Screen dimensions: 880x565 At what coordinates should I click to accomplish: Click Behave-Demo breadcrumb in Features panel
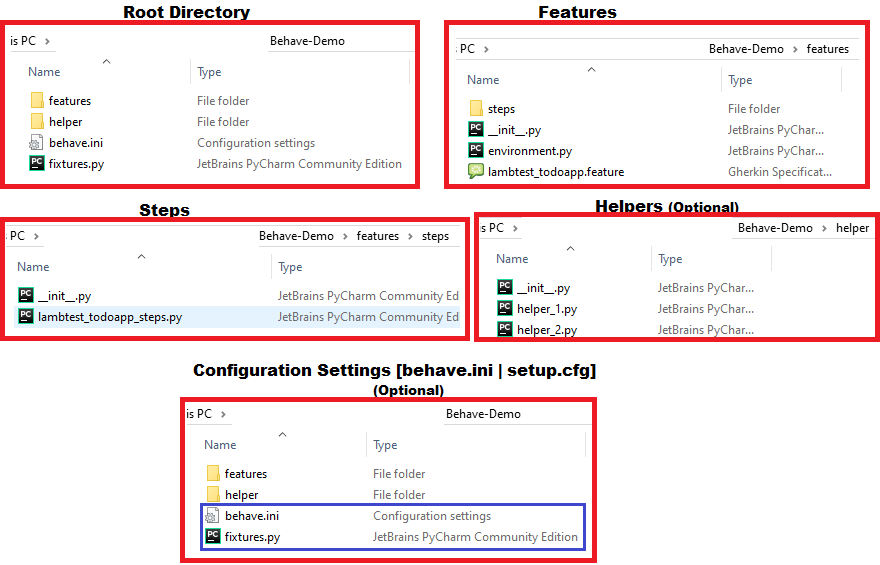[746, 49]
